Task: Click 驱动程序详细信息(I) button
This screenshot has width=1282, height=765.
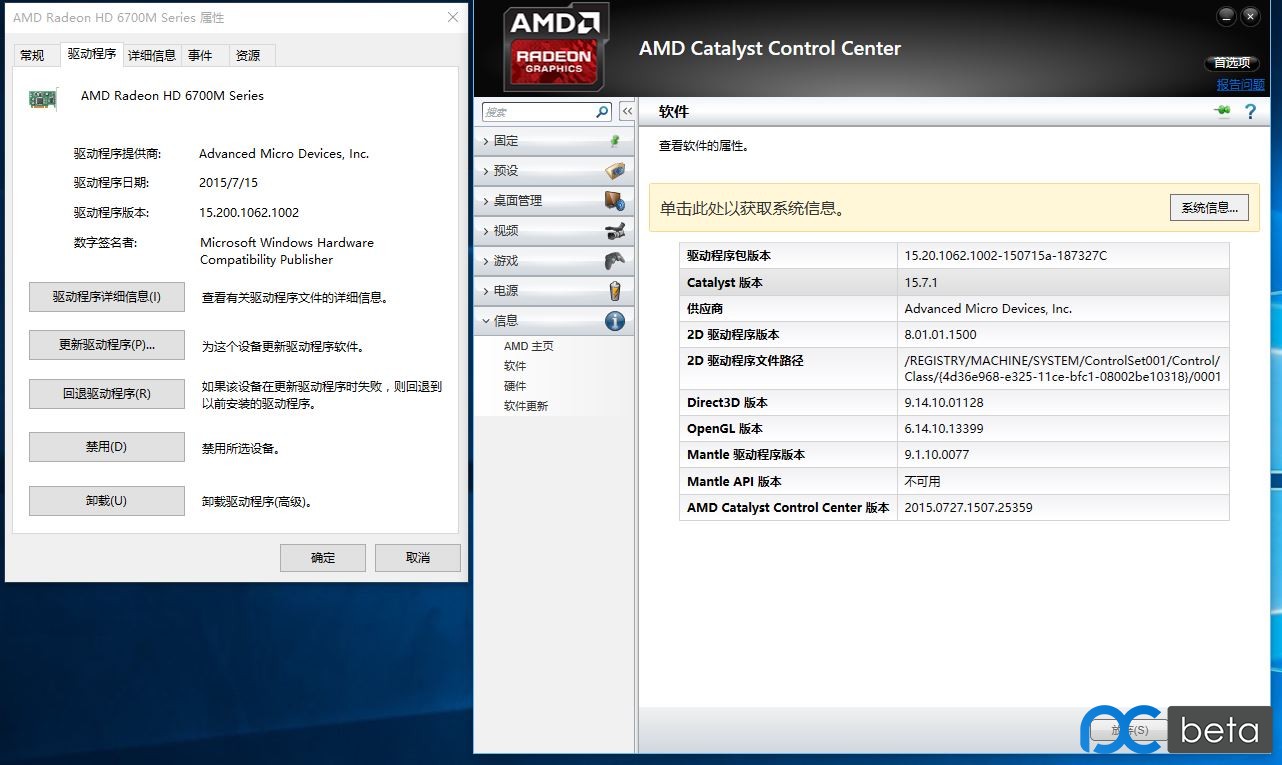Action: coord(107,297)
